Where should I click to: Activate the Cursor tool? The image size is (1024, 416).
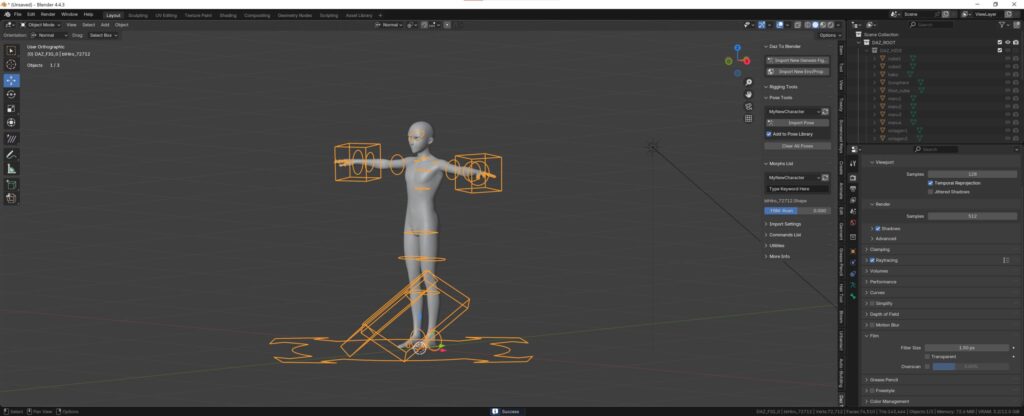(11, 64)
